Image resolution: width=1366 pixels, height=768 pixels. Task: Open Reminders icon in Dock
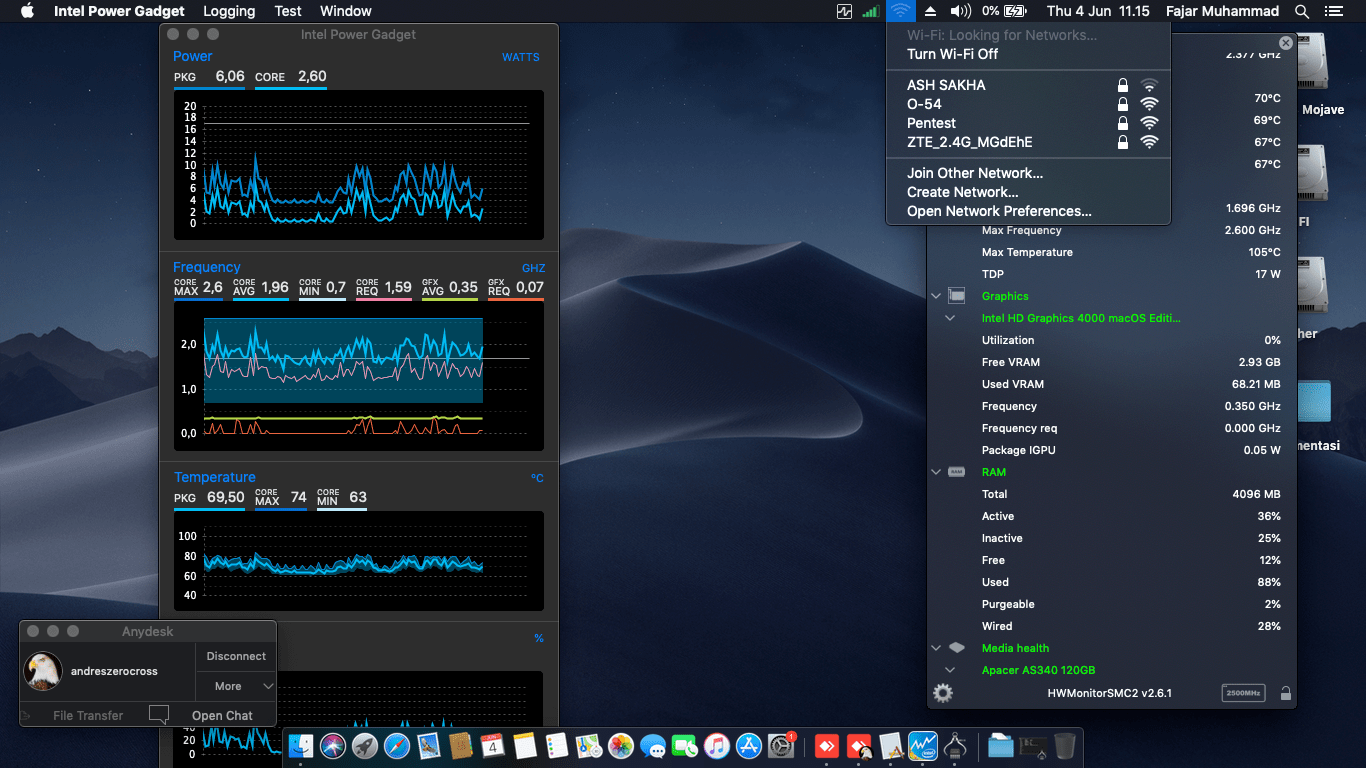pyautogui.click(x=557, y=746)
